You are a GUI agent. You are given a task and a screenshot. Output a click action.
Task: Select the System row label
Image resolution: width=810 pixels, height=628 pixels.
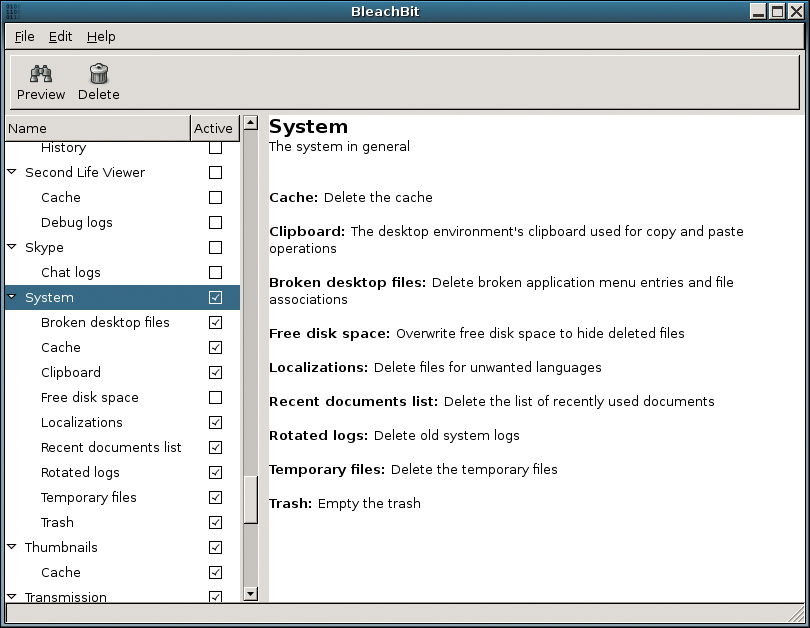(x=50, y=297)
